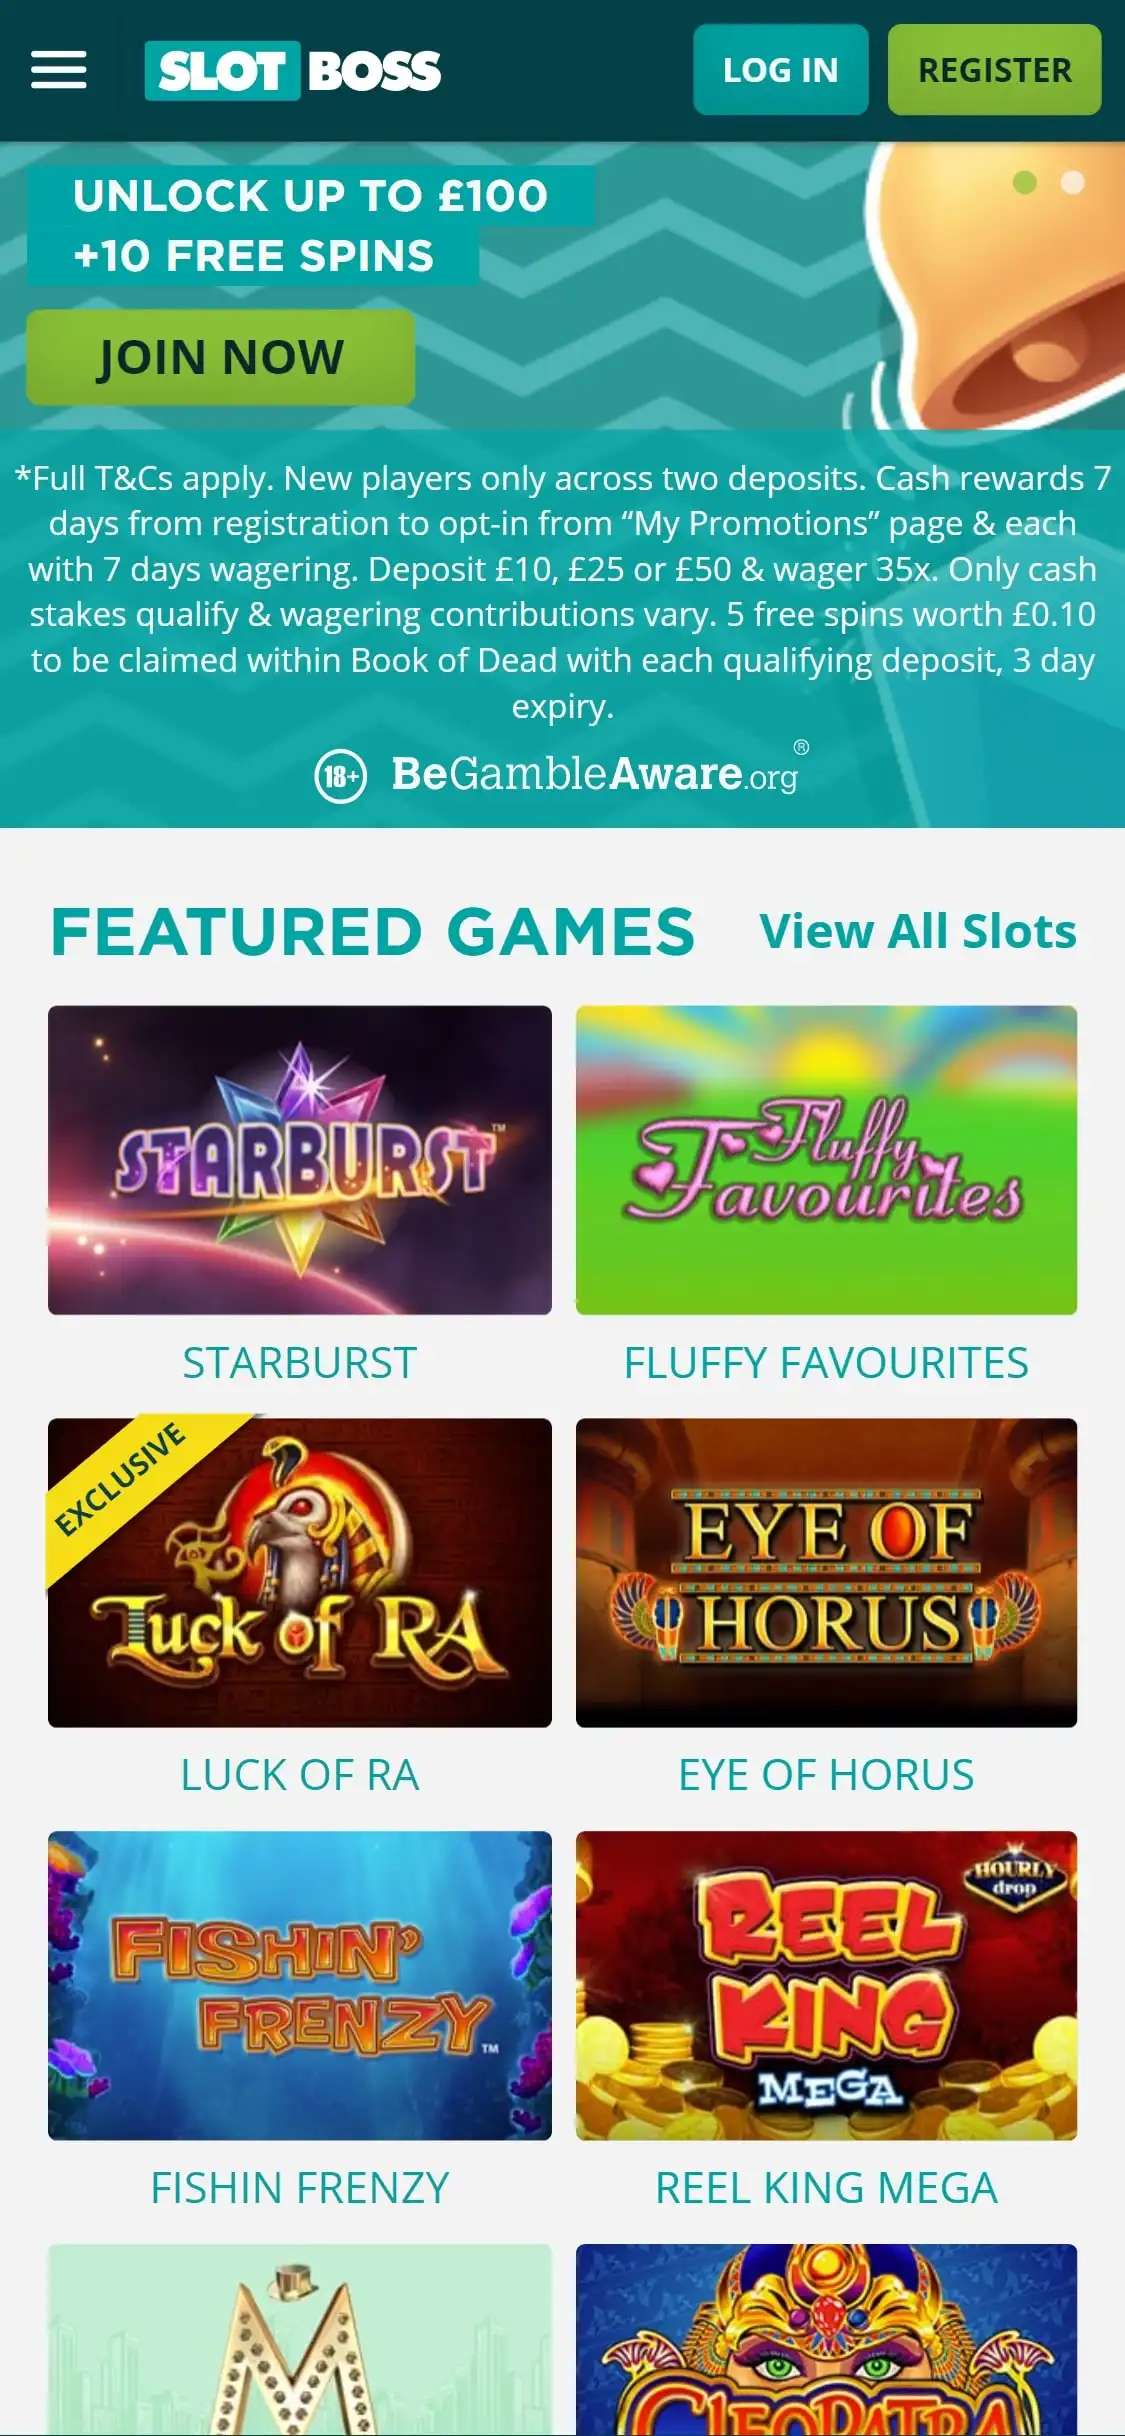Open the Eye of Horus game thumbnail
The width and height of the screenshot is (1125, 2436).
tap(826, 1572)
